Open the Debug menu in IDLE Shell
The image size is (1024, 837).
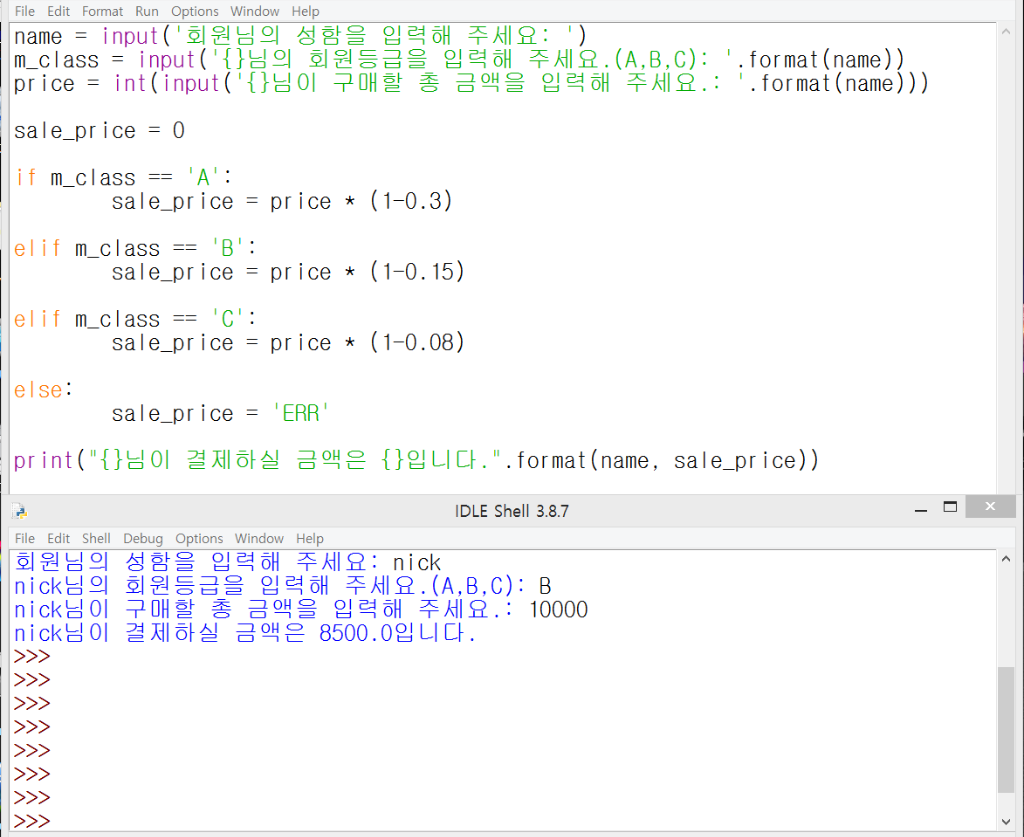(142, 538)
